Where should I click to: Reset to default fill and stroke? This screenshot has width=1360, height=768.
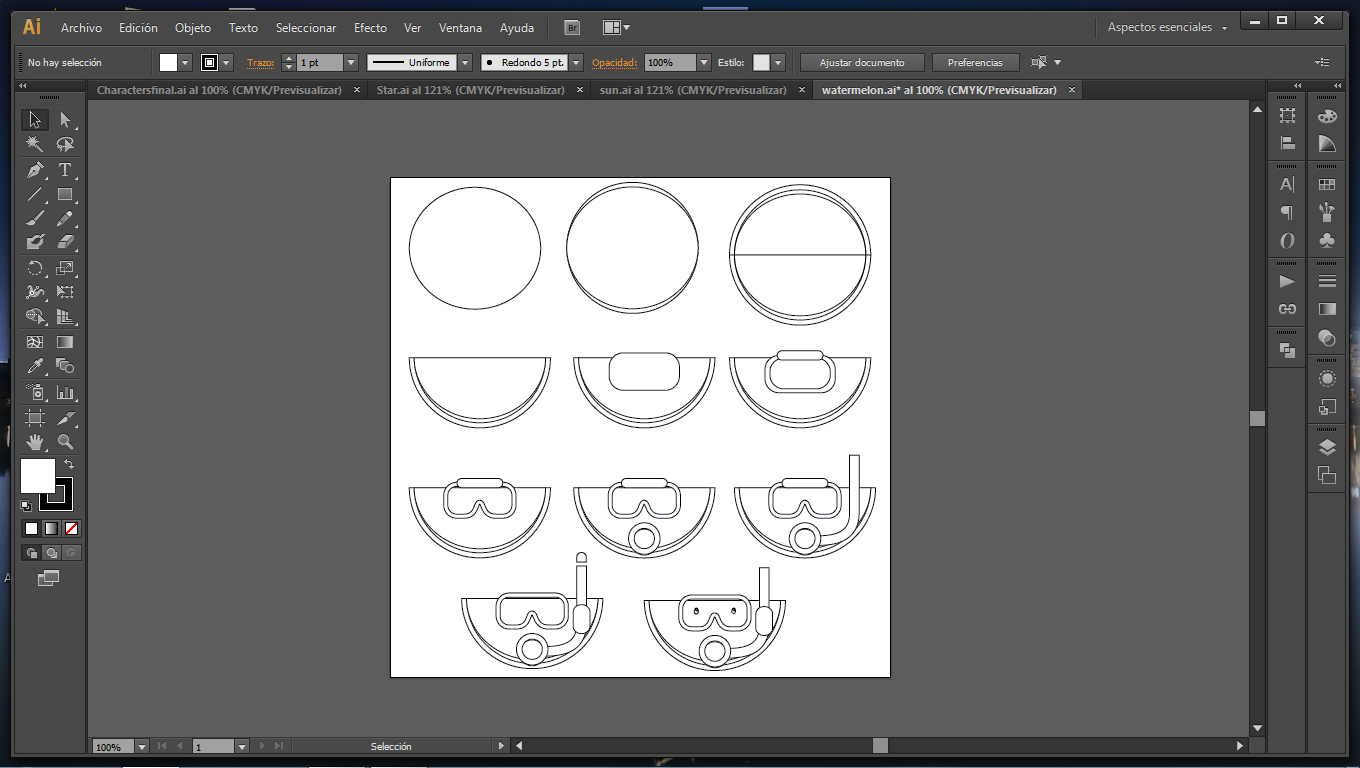pos(26,506)
